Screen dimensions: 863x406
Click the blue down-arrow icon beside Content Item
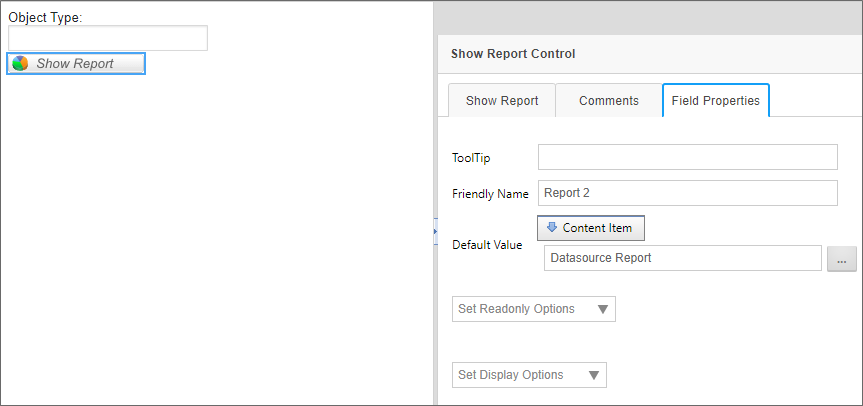(x=552, y=228)
